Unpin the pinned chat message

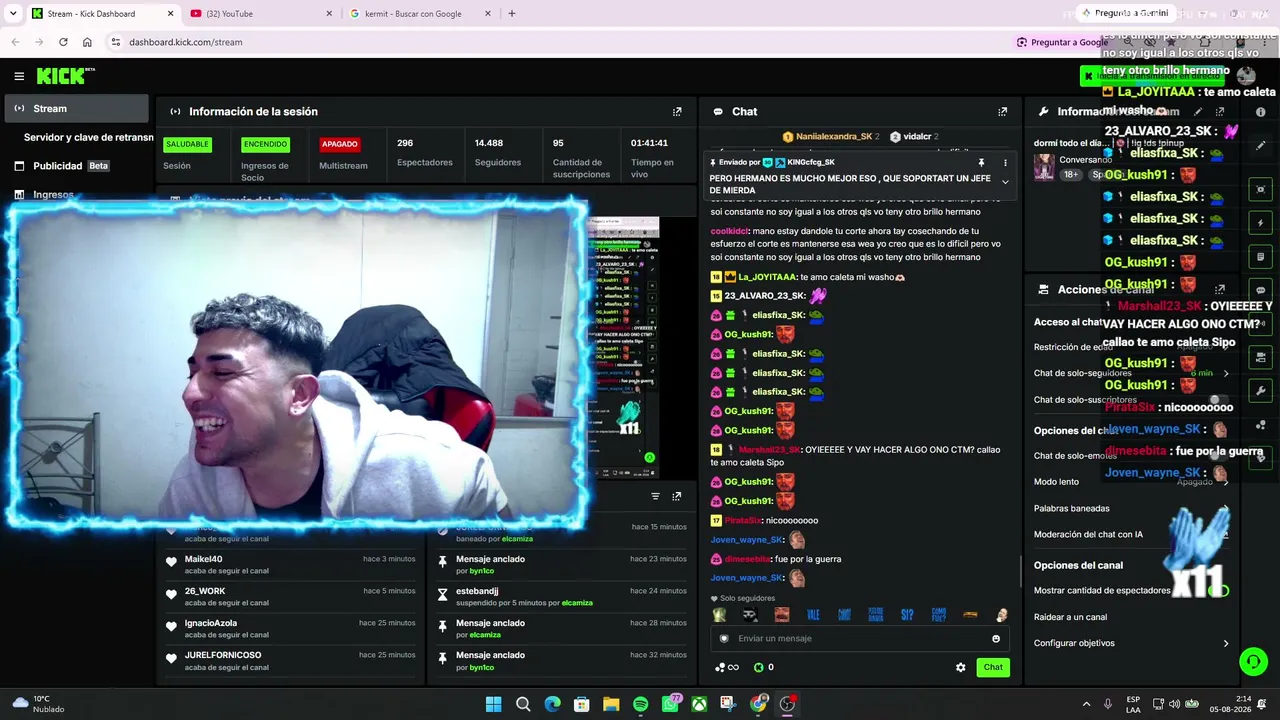coord(981,163)
